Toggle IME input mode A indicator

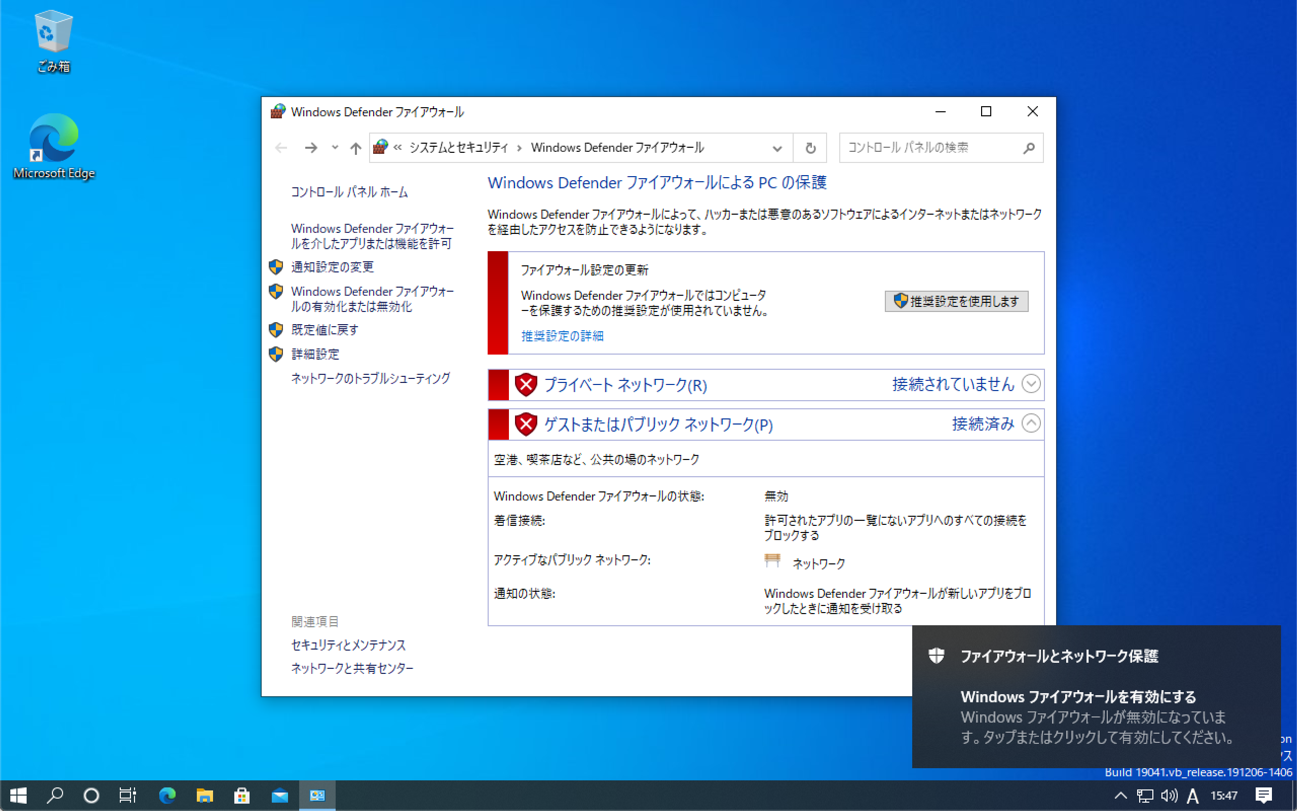pyautogui.click(x=1193, y=796)
